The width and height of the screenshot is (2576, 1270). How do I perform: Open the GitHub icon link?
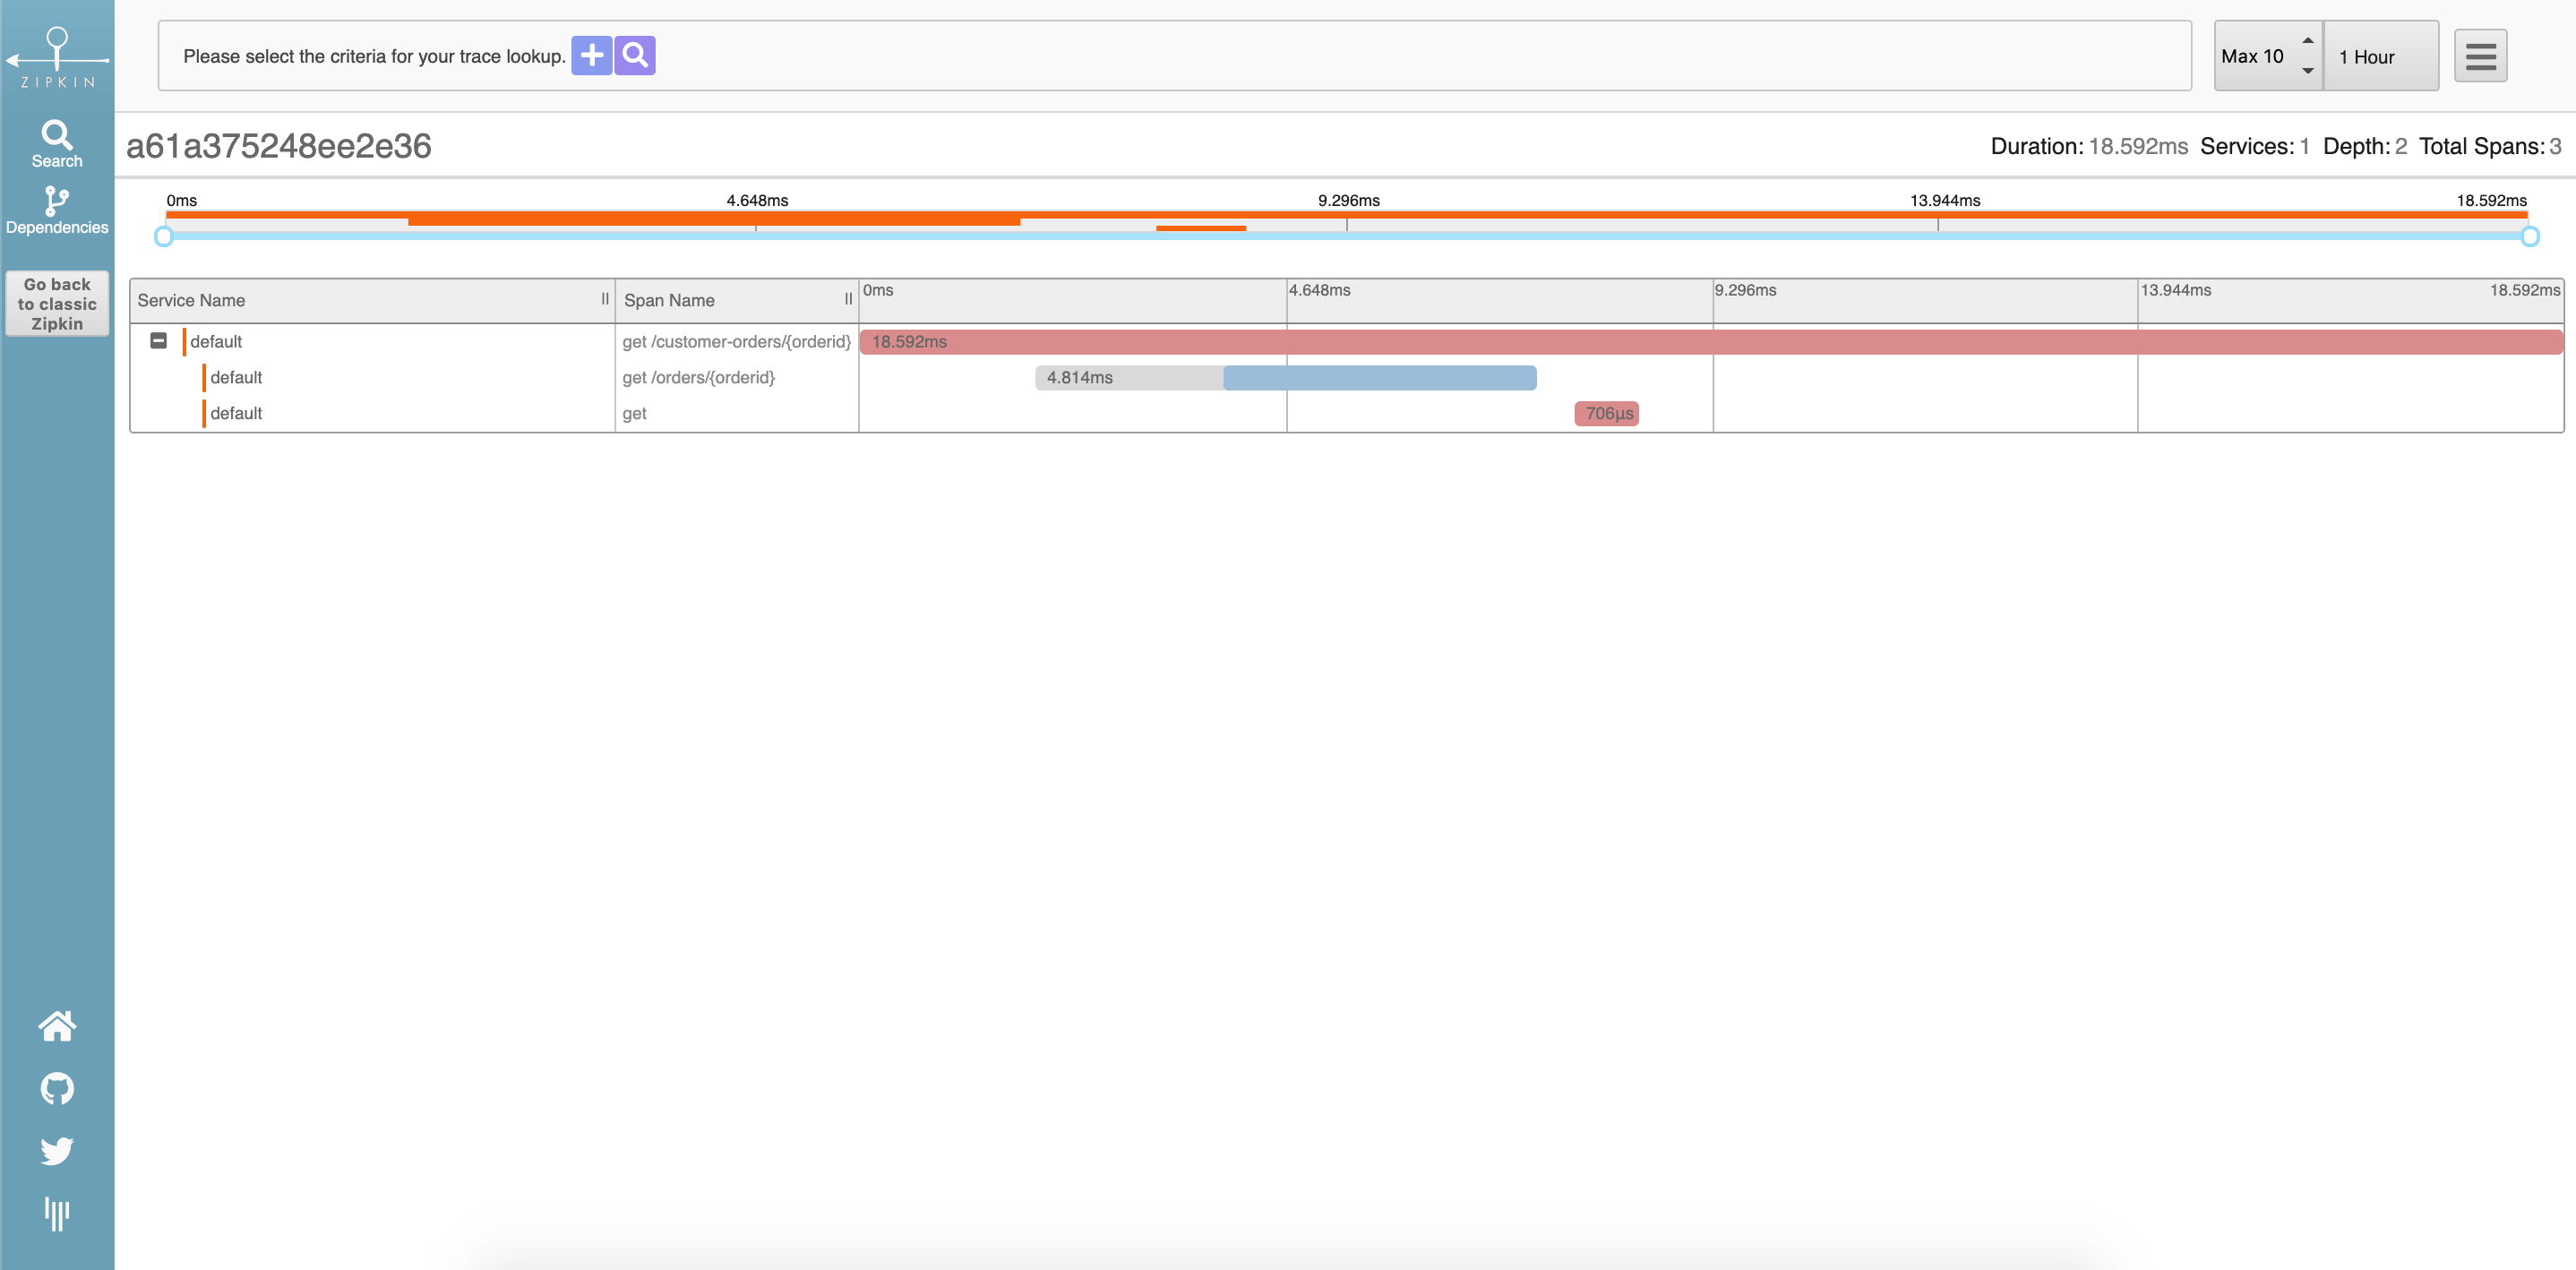pos(57,1088)
